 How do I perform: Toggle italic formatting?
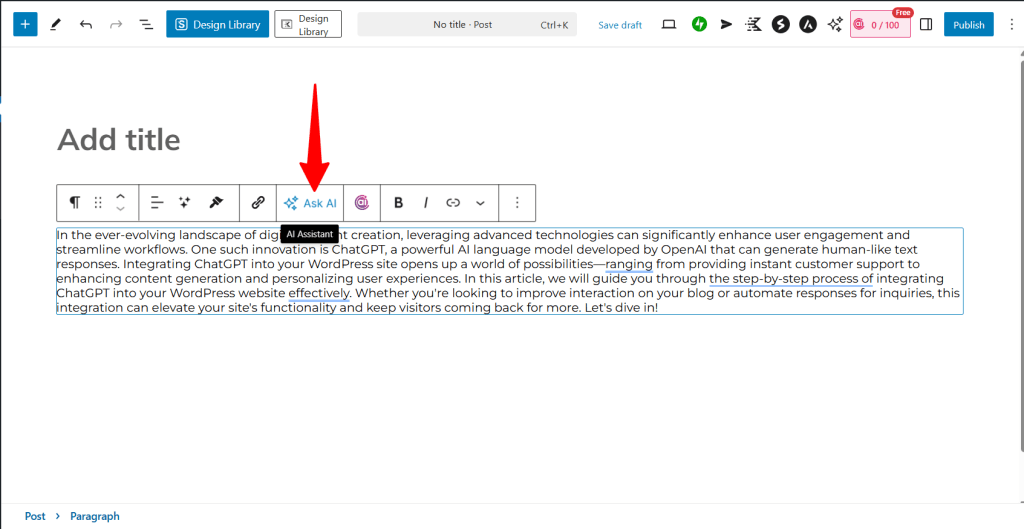click(426, 202)
